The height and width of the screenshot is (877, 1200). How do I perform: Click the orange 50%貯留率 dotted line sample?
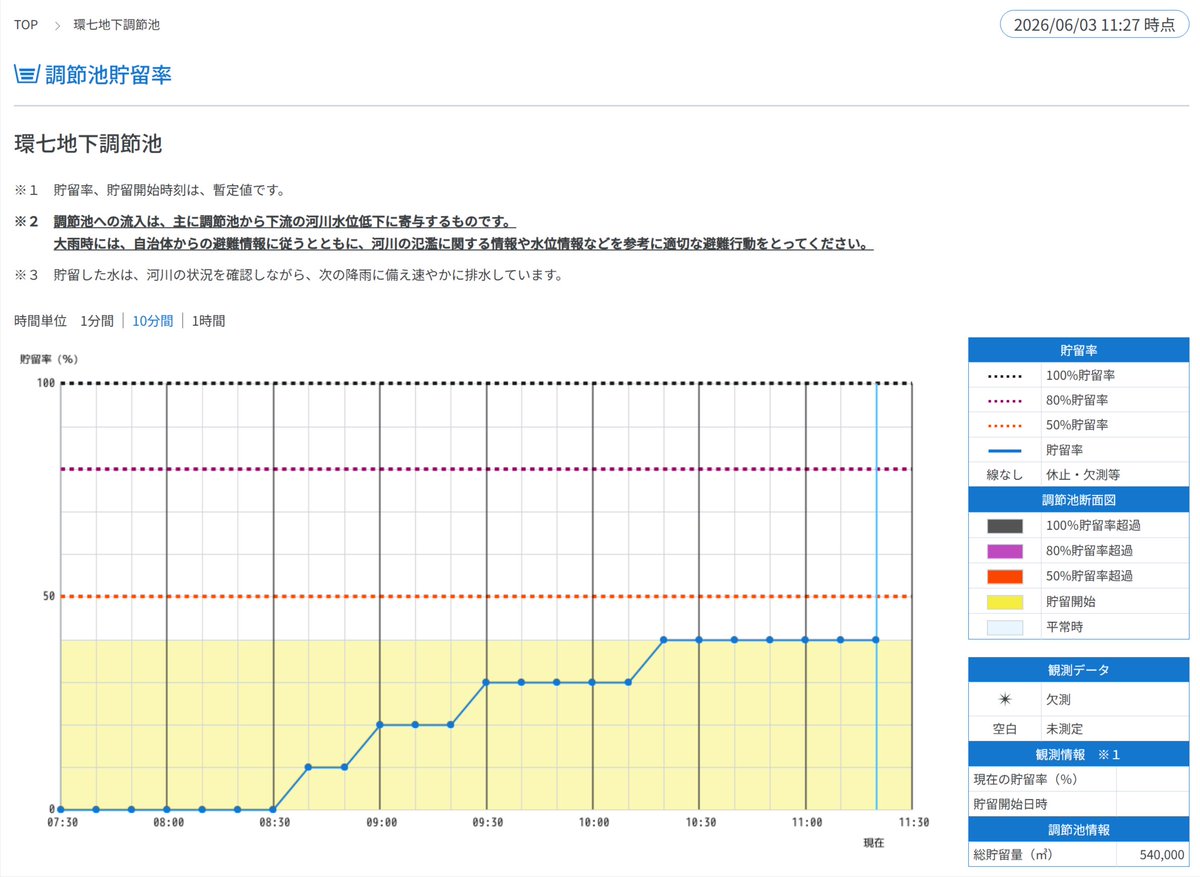(x=1004, y=425)
